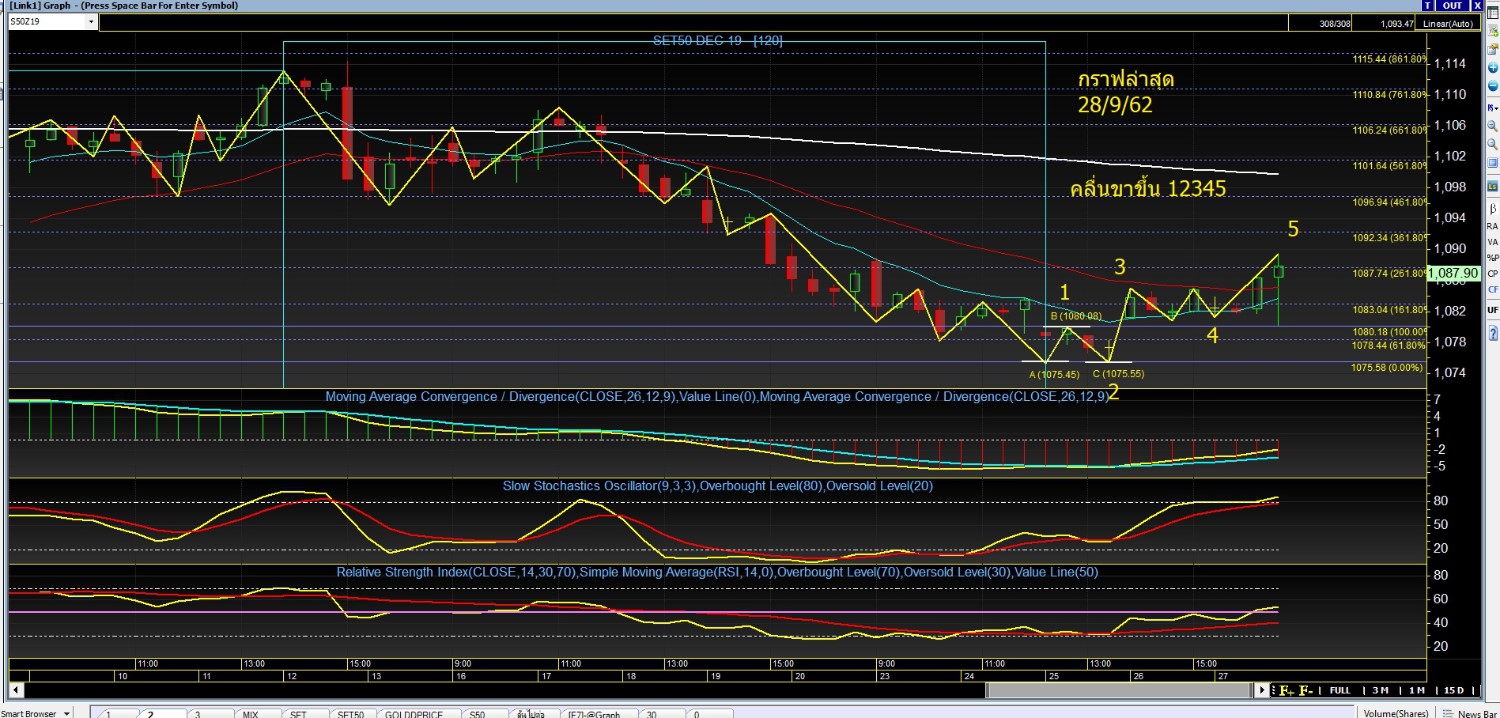Click the Volume(Shares) status label
This screenshot has width=1500, height=718.
tap(1395, 713)
